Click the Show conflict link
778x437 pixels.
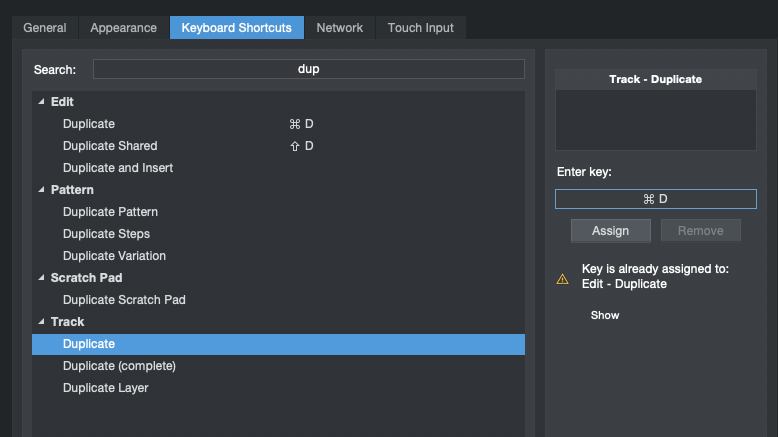point(605,315)
